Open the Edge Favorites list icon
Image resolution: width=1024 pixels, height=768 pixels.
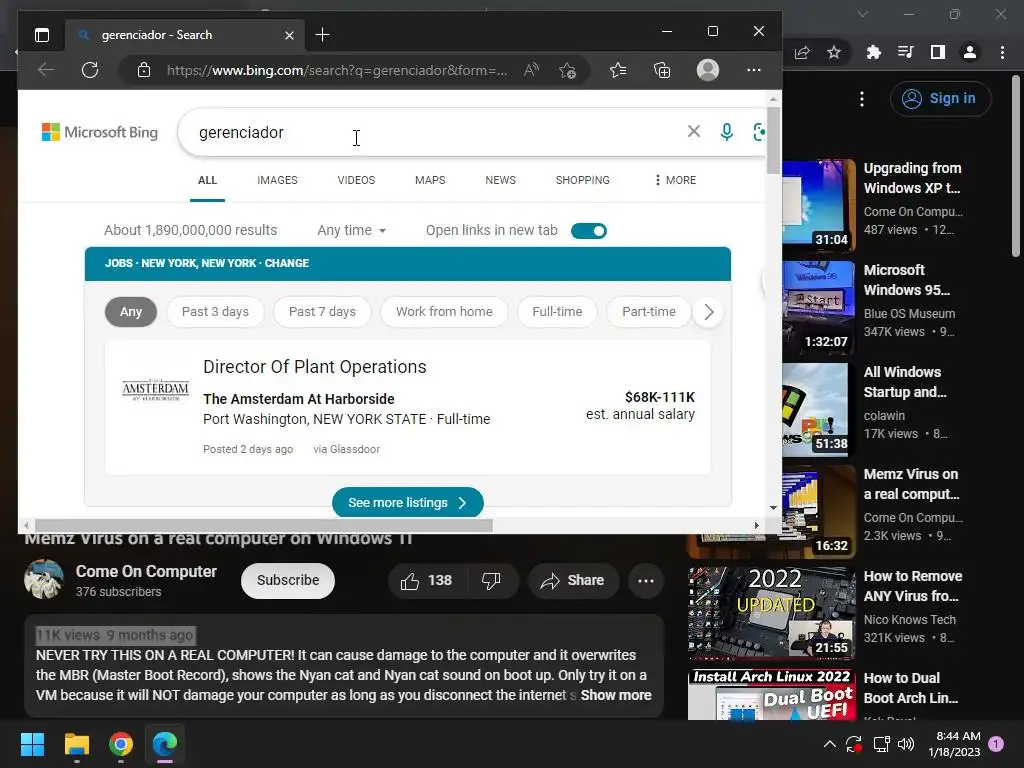coord(618,70)
